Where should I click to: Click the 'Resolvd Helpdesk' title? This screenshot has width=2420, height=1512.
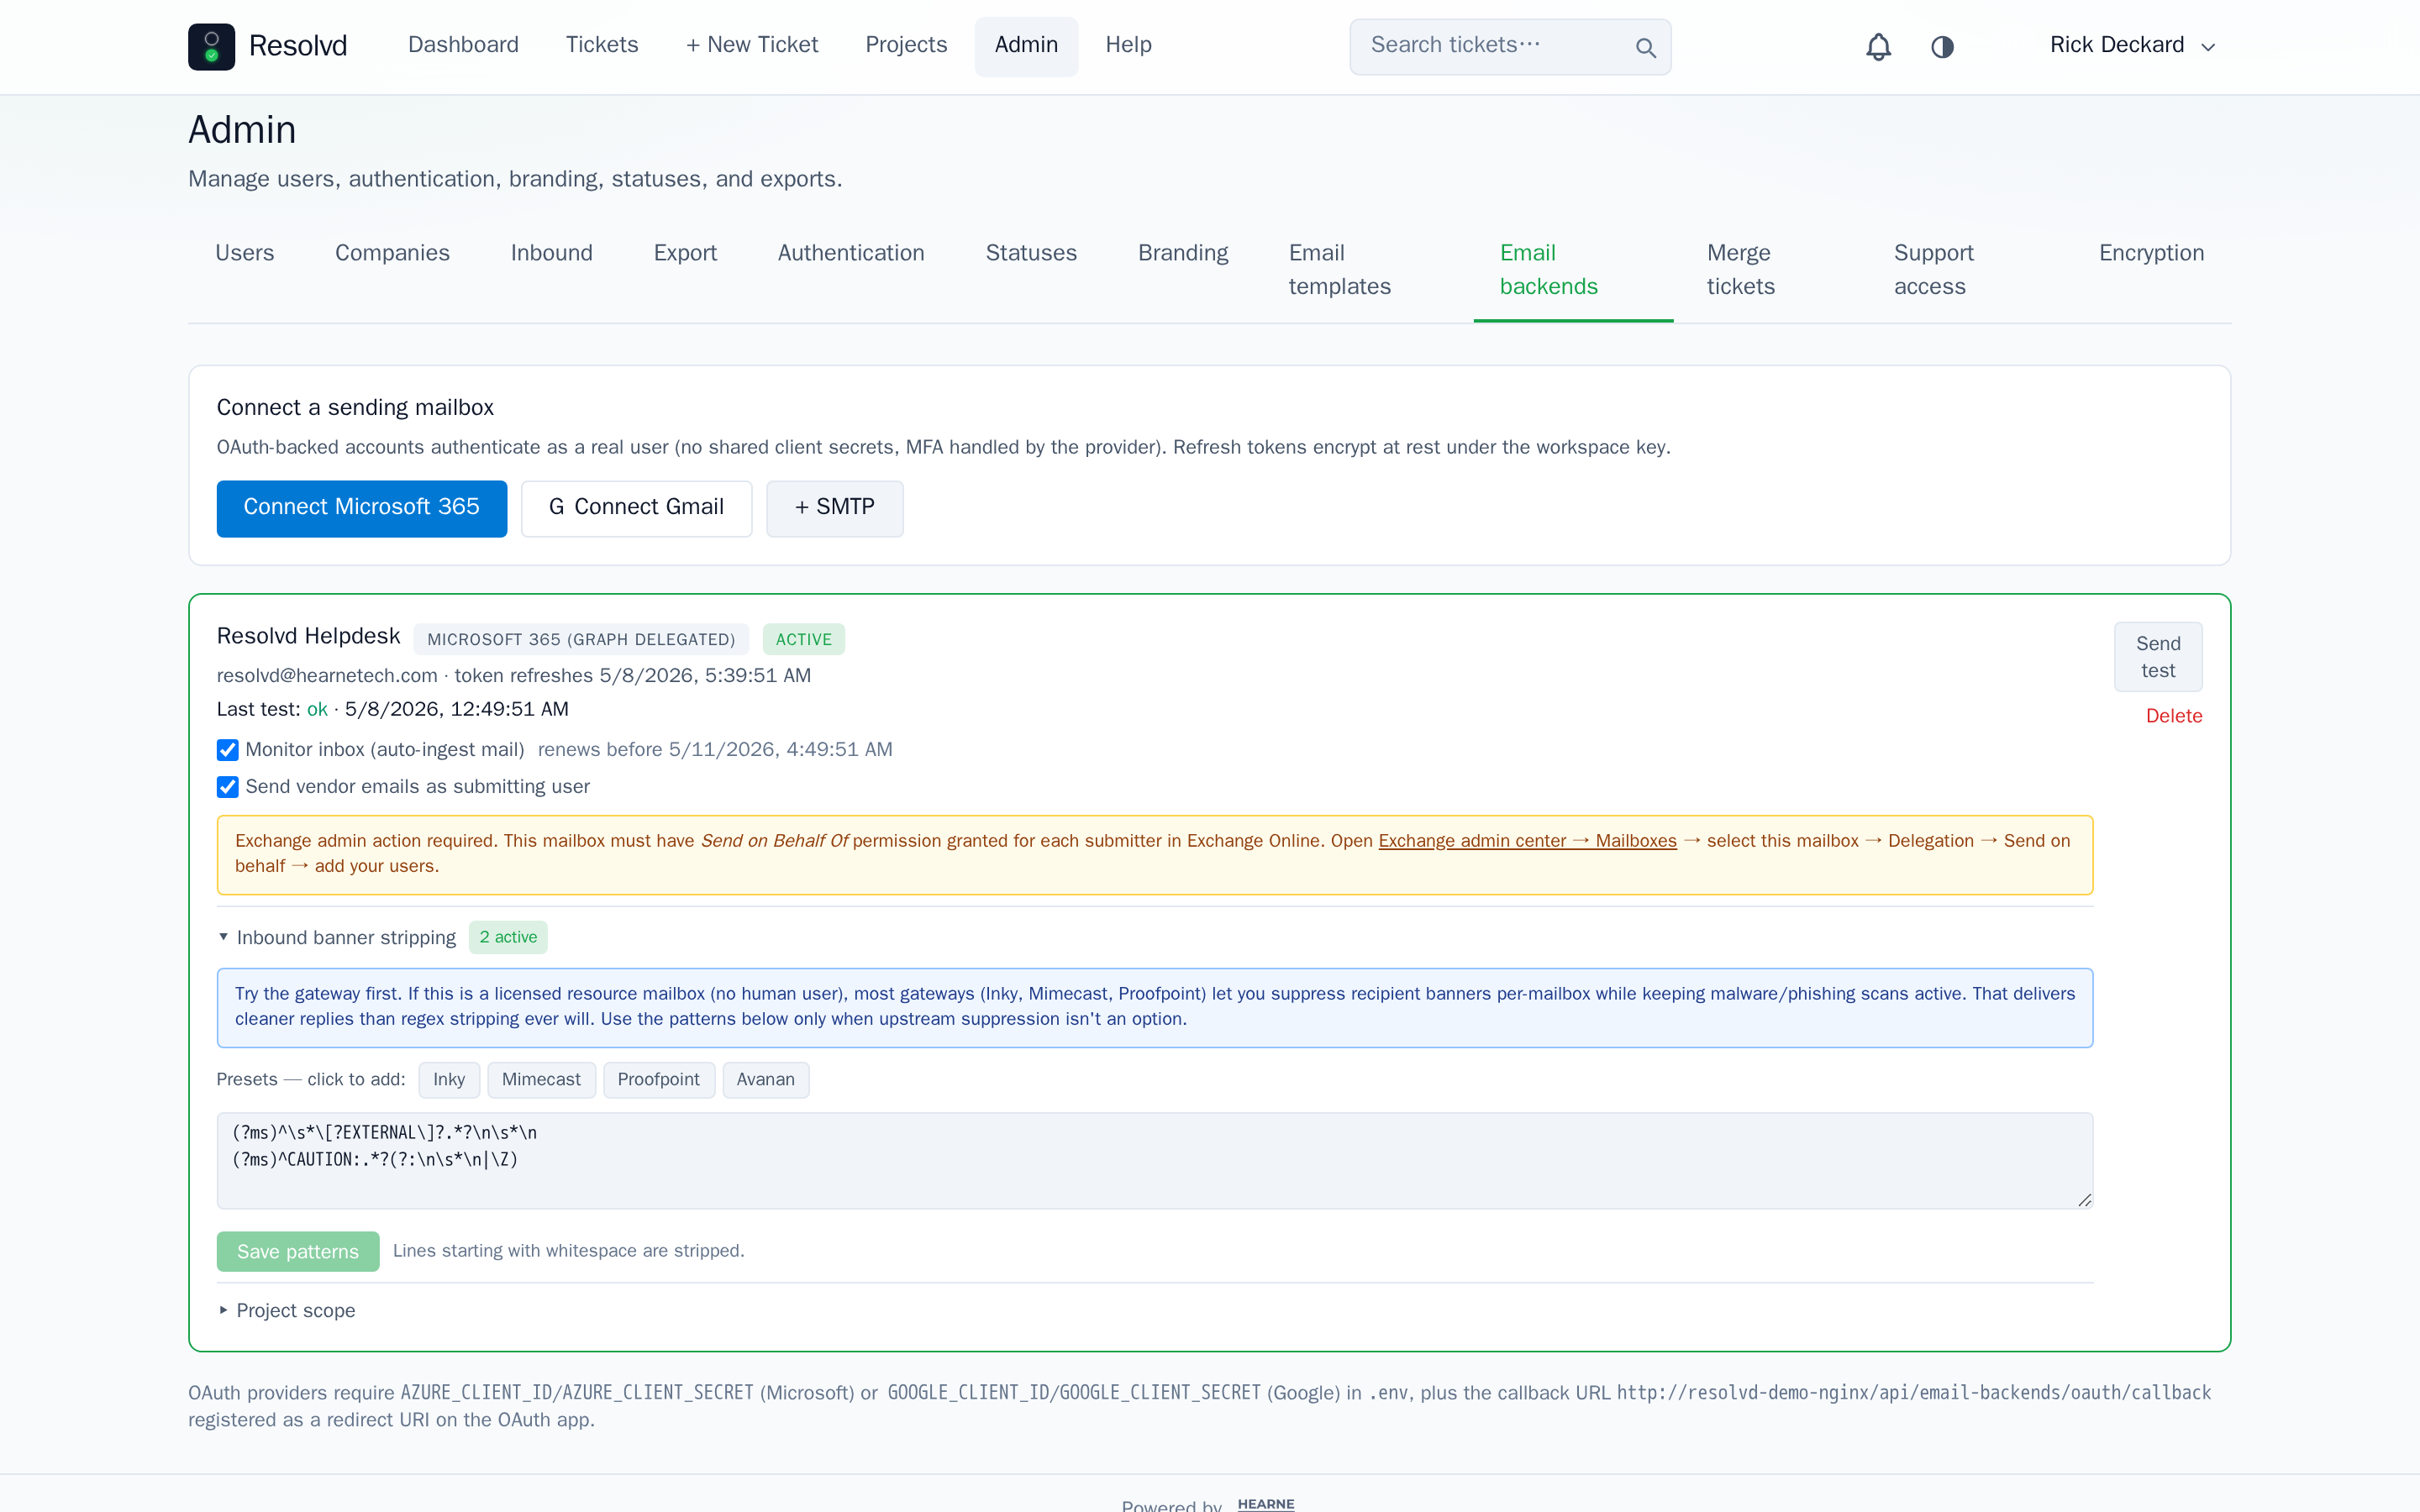(308, 636)
